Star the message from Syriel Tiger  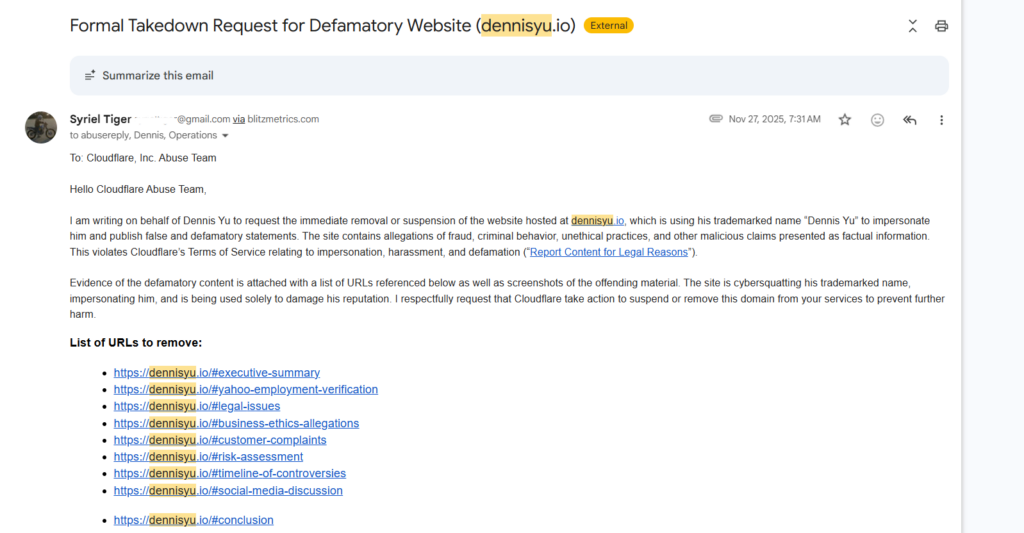coord(845,120)
